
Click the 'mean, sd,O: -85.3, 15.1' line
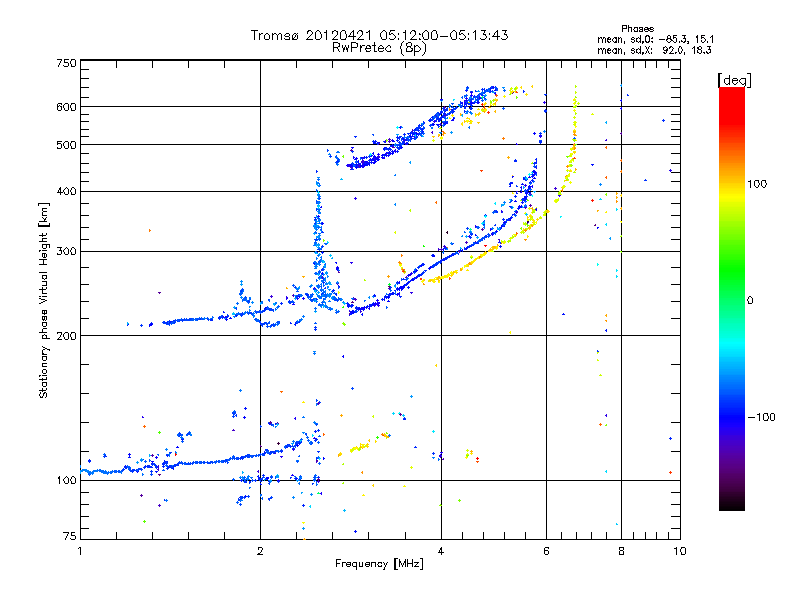pyautogui.click(x=655, y=39)
